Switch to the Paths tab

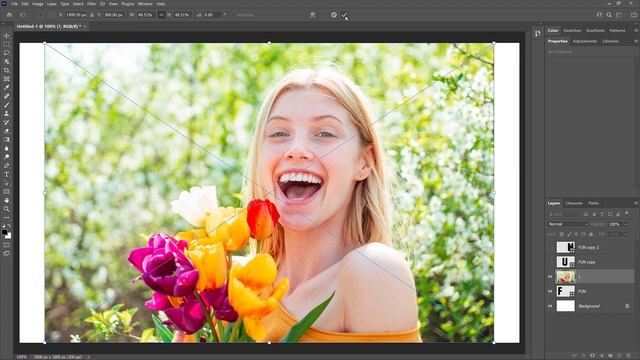[x=593, y=203]
